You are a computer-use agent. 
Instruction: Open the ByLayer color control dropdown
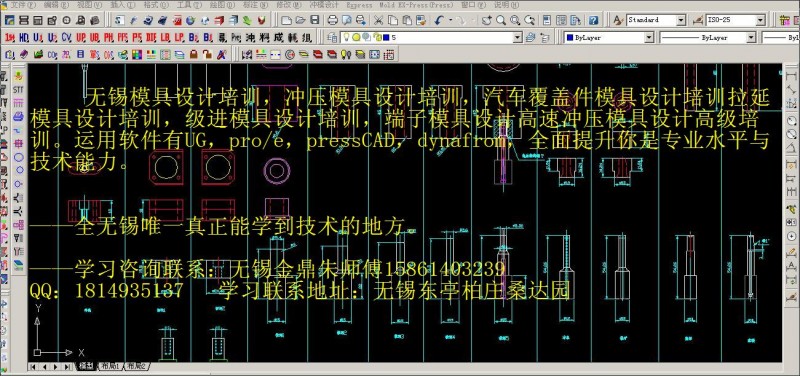click(648, 38)
